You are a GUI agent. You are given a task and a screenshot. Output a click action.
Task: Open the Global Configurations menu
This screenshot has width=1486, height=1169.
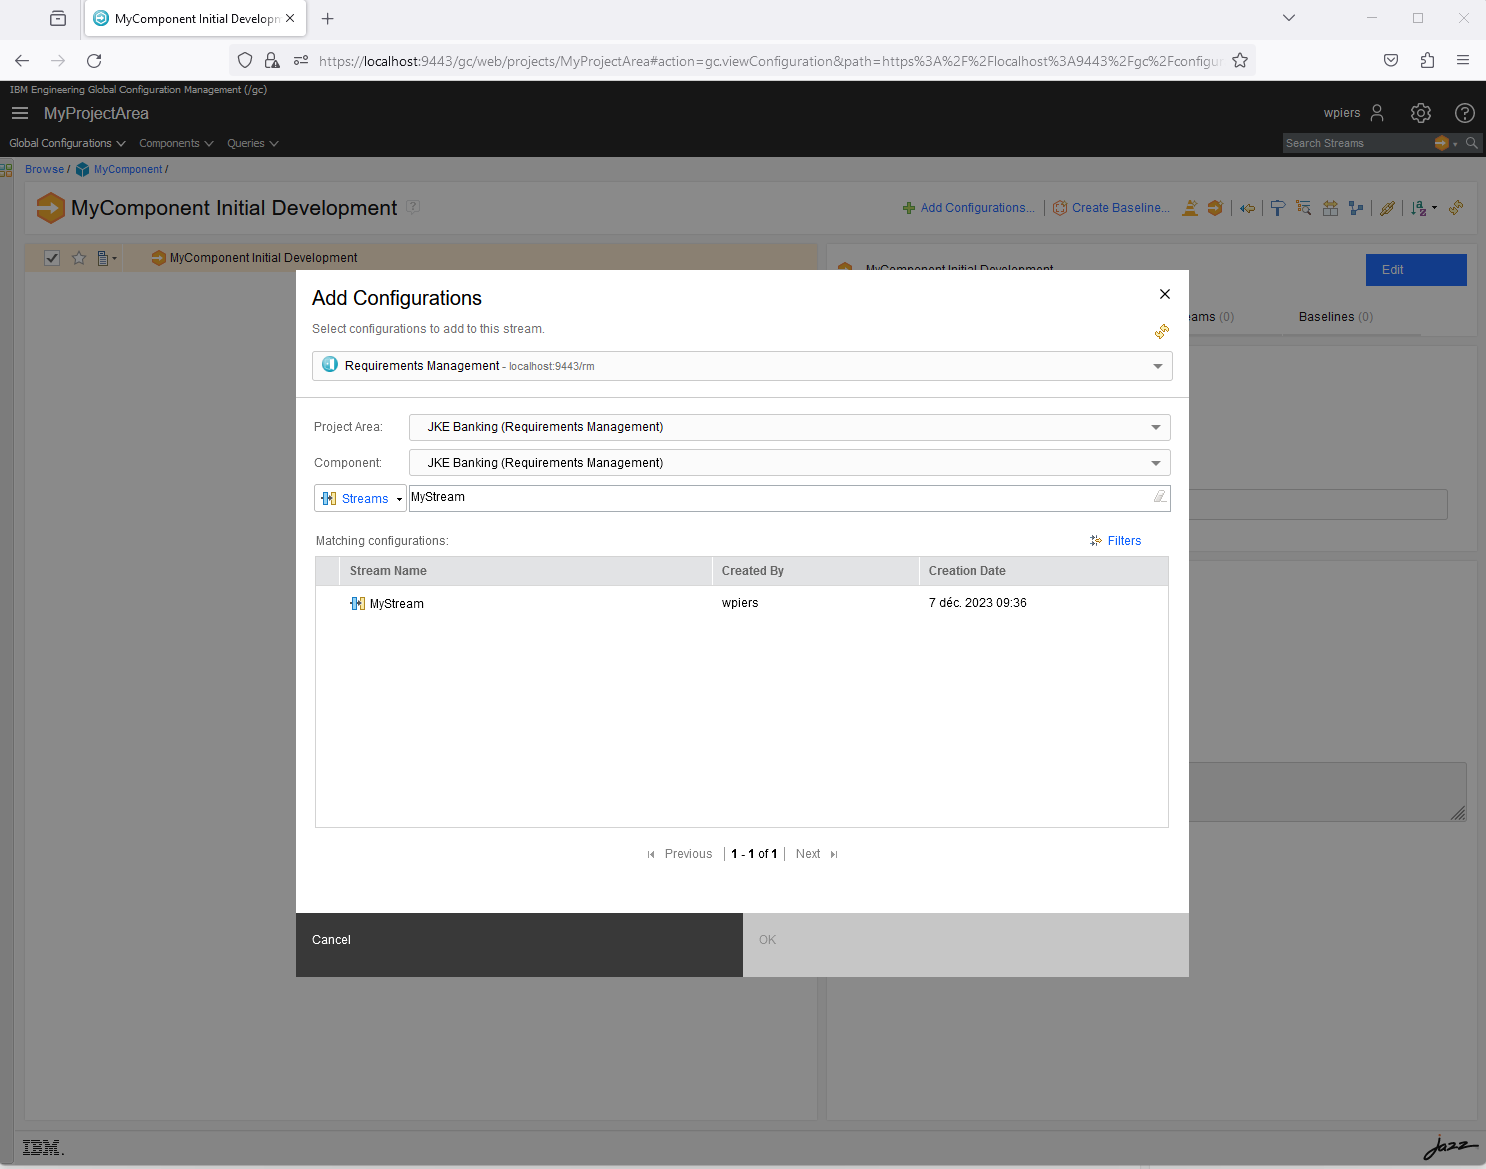pyautogui.click(x=67, y=143)
